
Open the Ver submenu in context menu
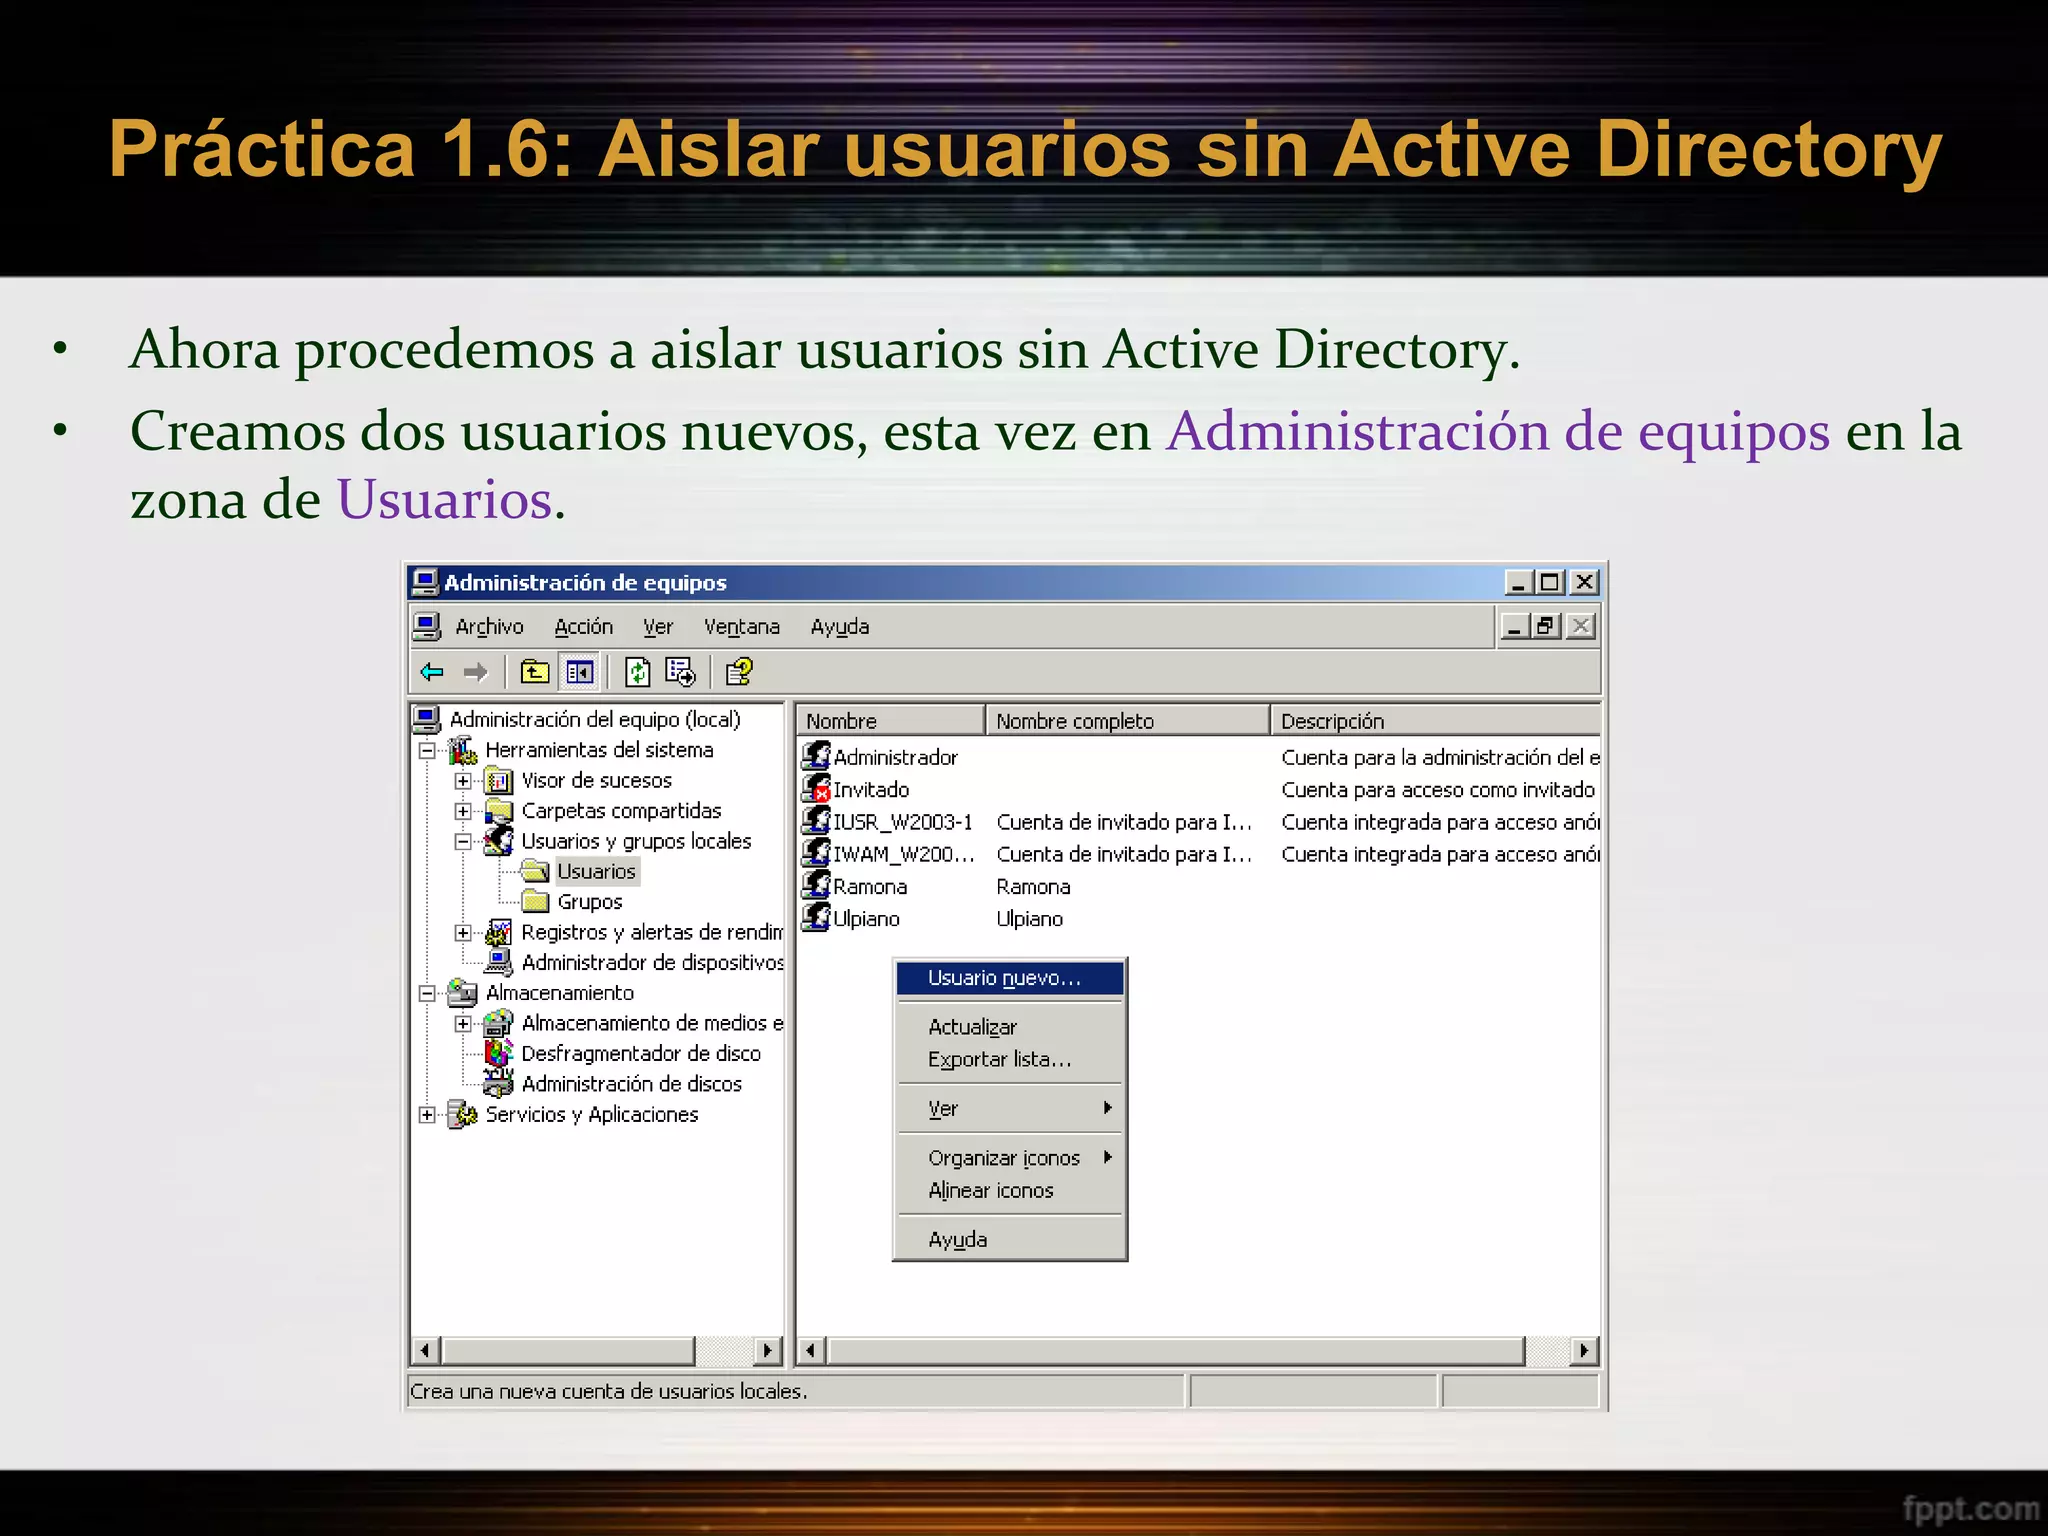pyautogui.click(x=1010, y=1108)
